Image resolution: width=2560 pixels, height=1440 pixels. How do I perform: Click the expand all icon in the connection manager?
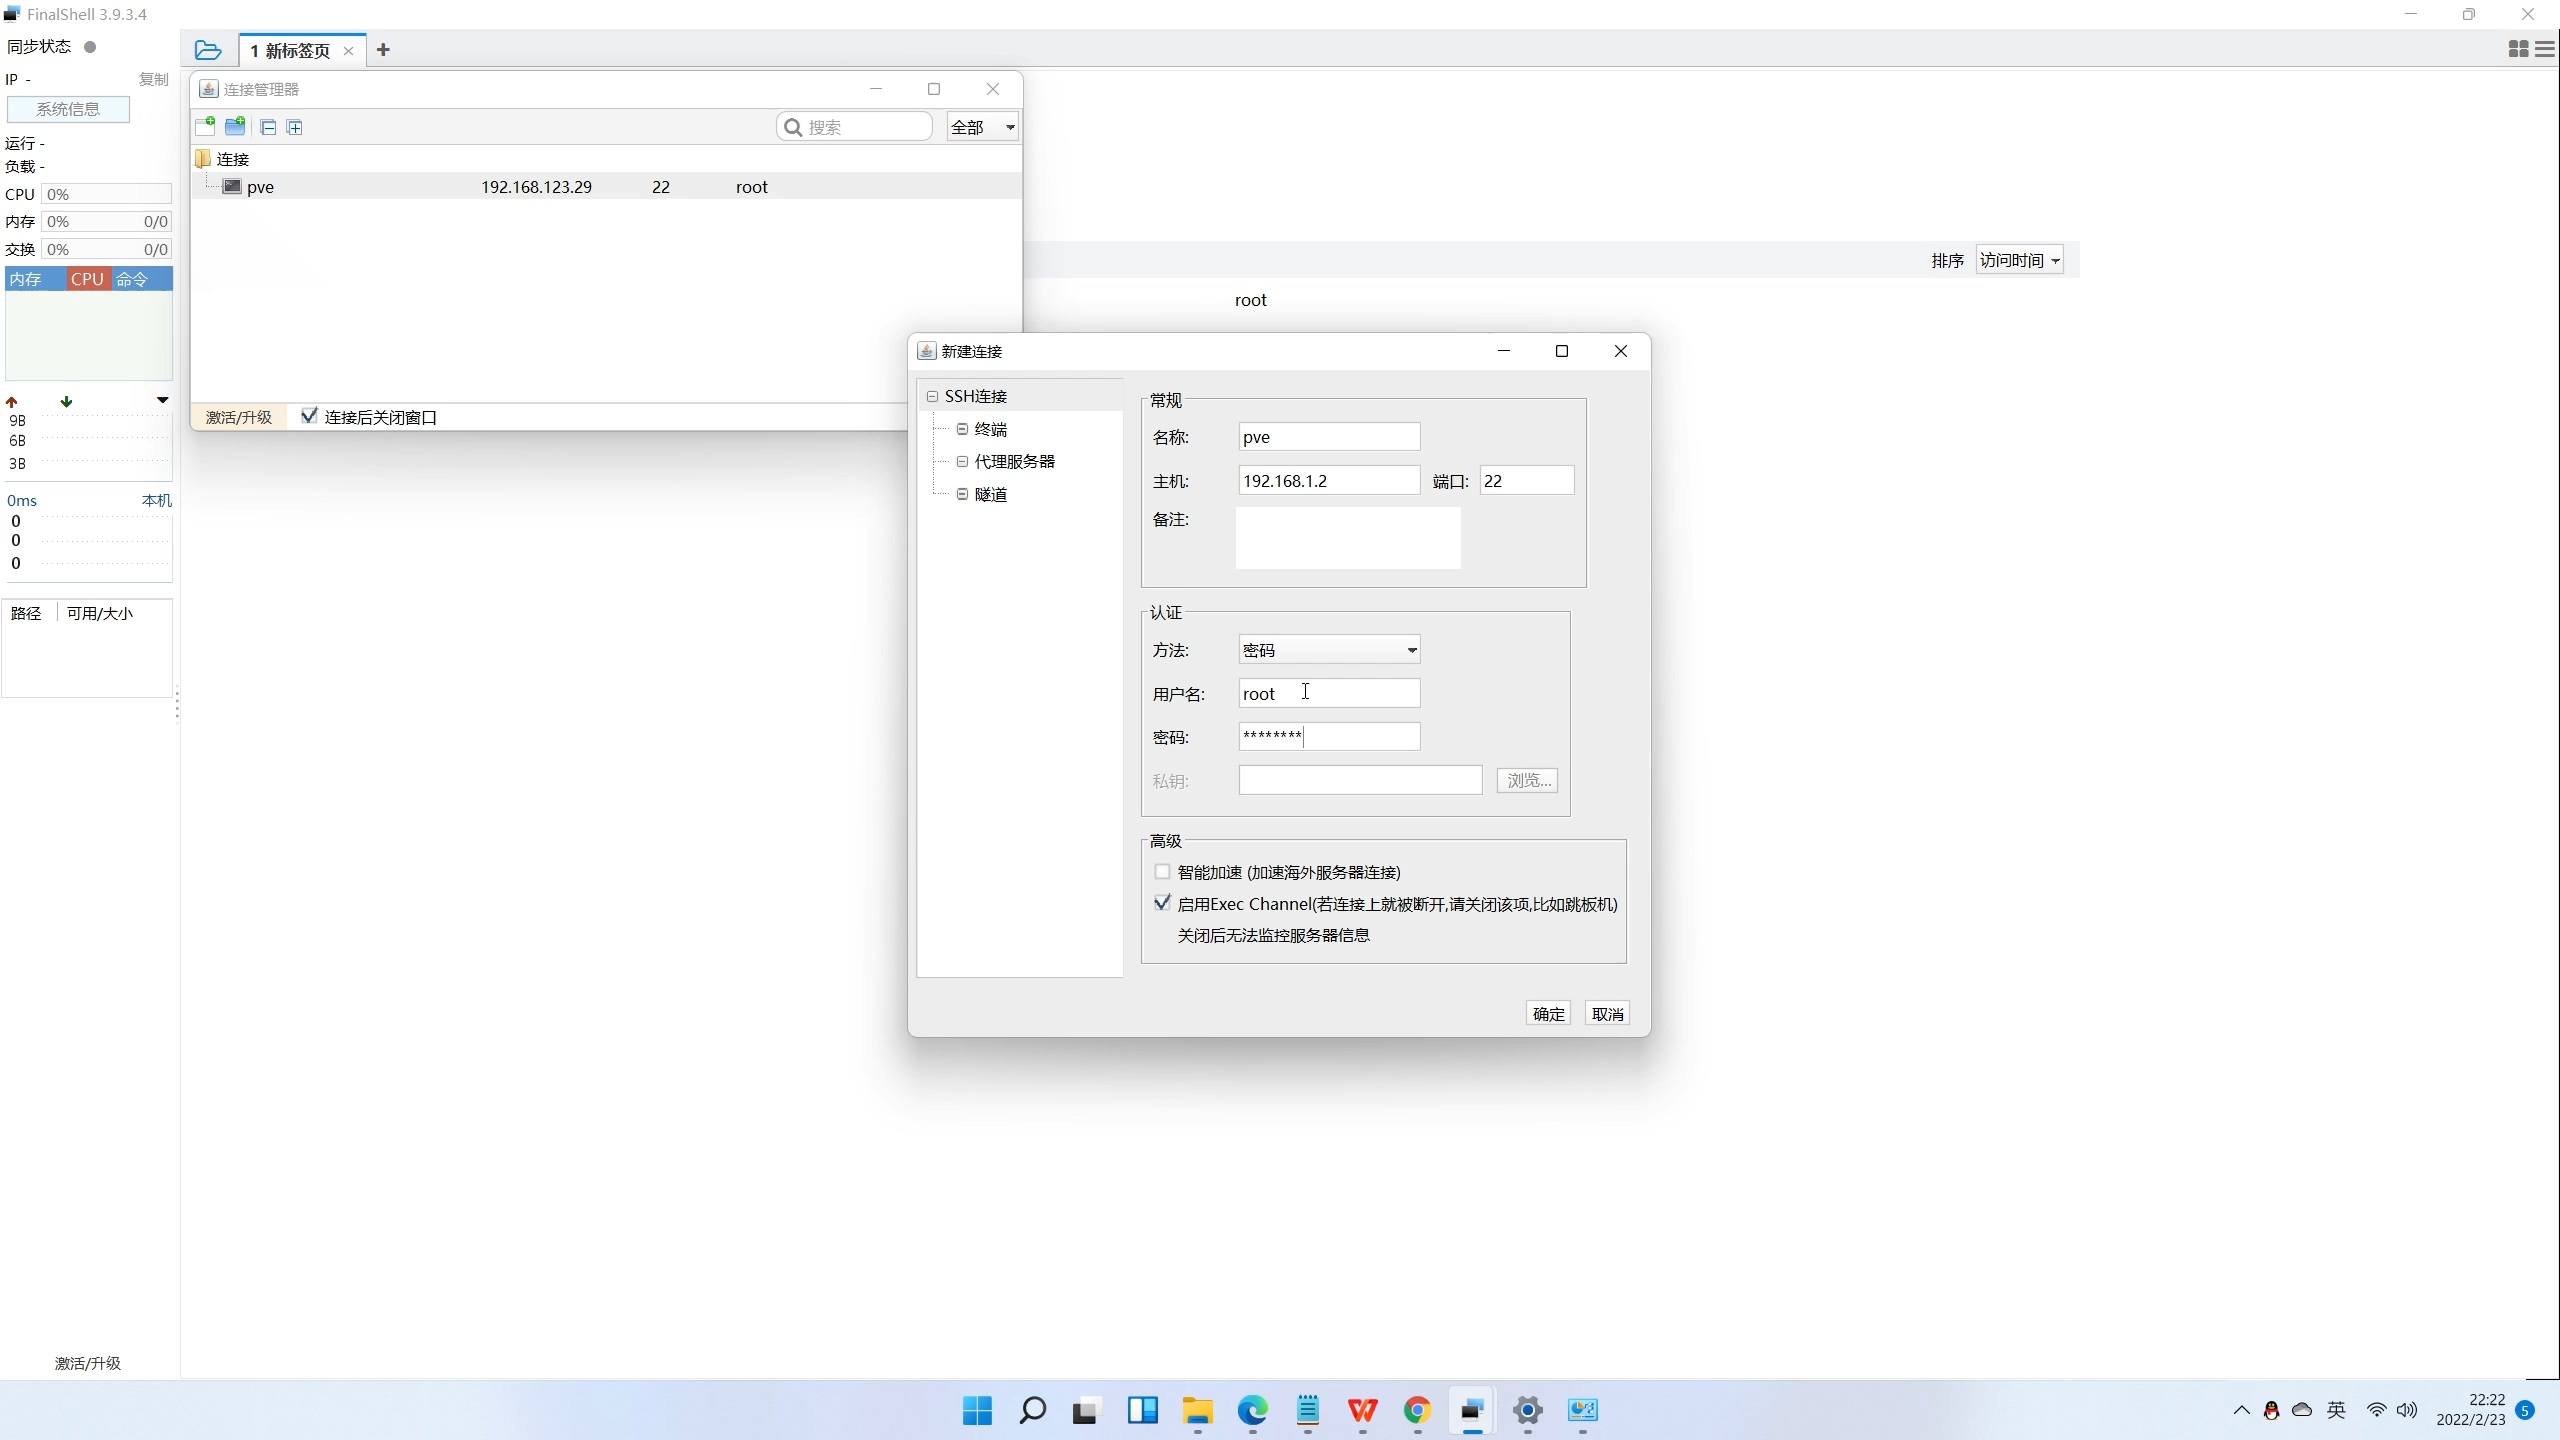click(x=295, y=127)
